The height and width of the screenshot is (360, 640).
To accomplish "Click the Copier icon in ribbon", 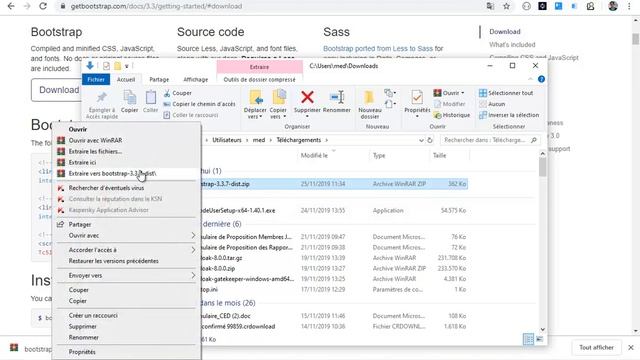I will coord(129,98).
